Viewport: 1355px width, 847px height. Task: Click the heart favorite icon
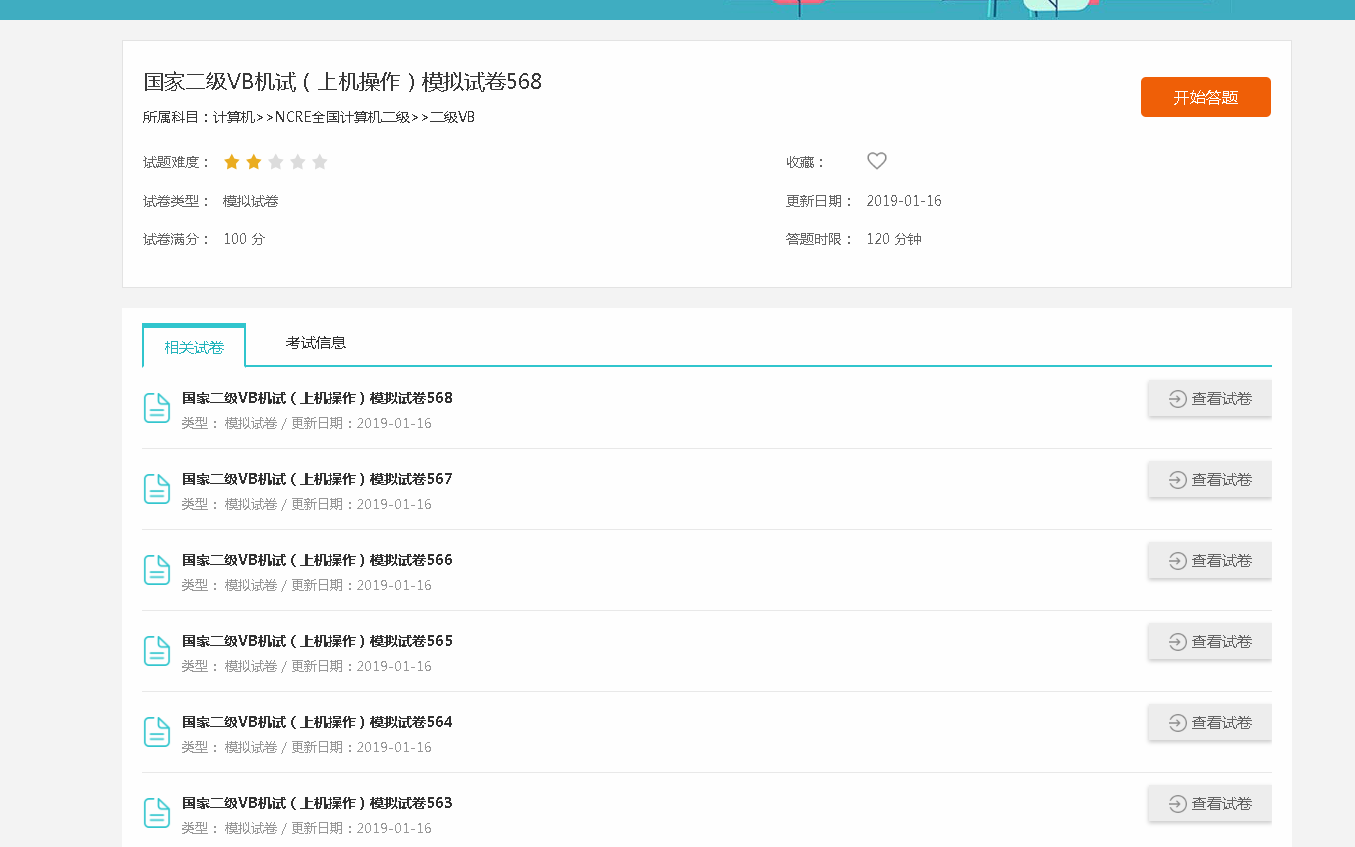[x=877, y=161]
